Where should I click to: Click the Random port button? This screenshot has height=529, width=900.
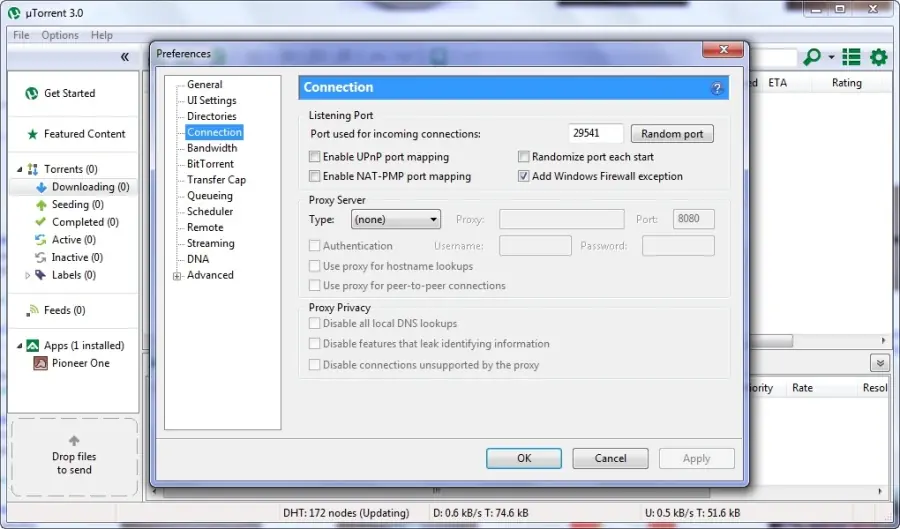point(672,134)
